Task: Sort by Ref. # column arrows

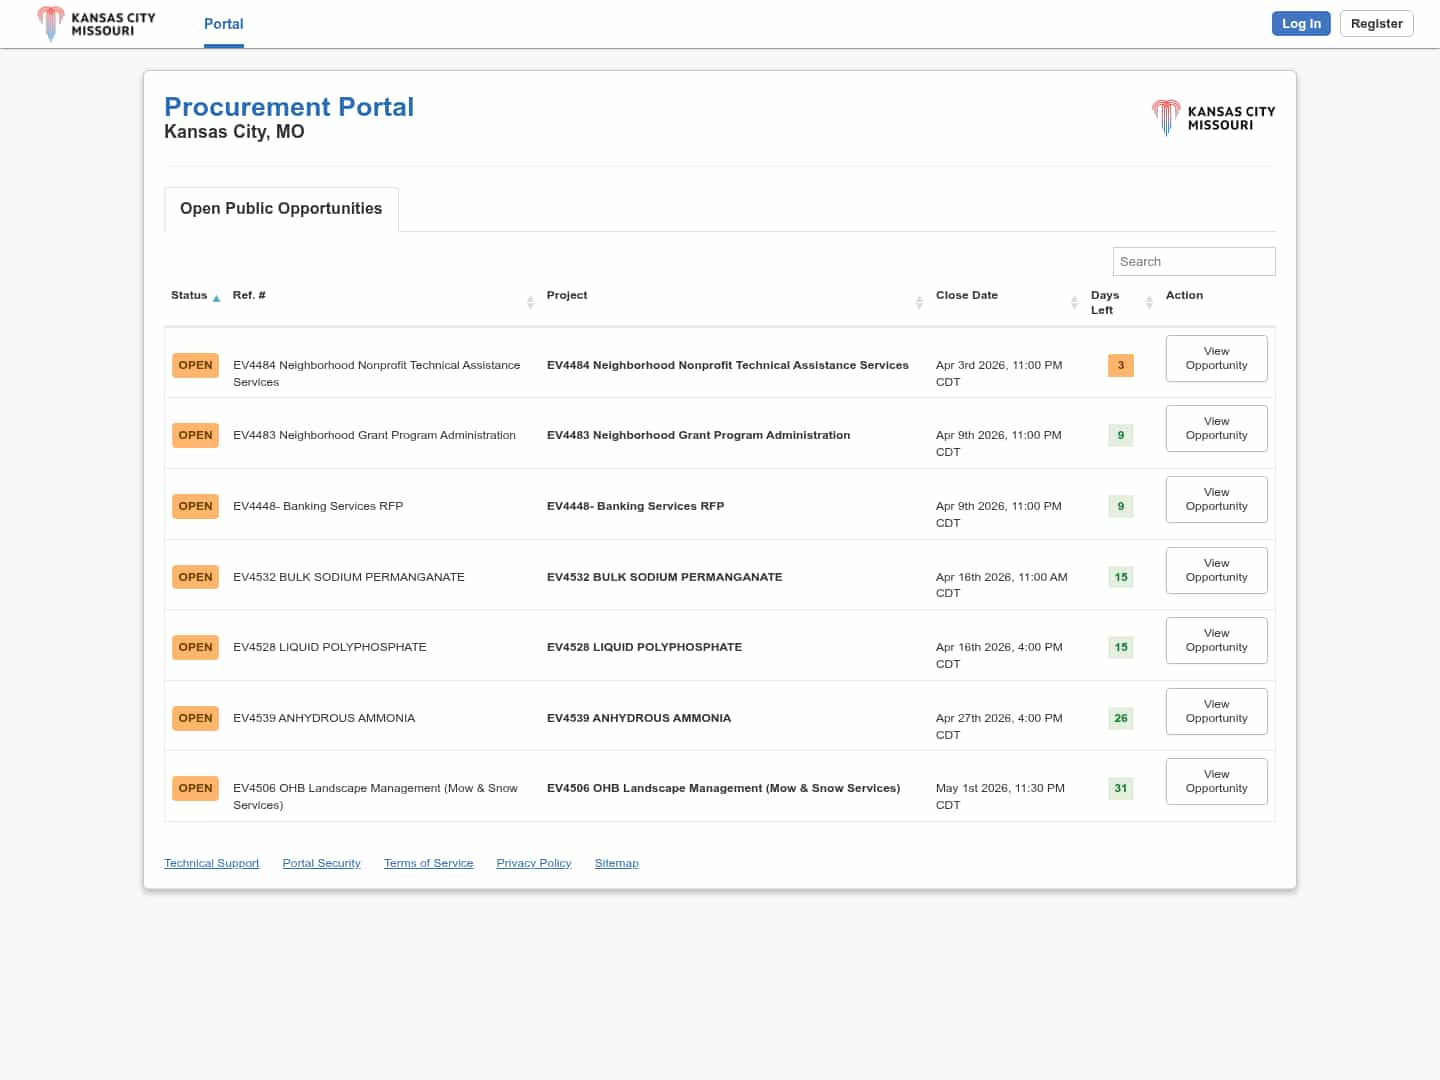Action: (530, 302)
